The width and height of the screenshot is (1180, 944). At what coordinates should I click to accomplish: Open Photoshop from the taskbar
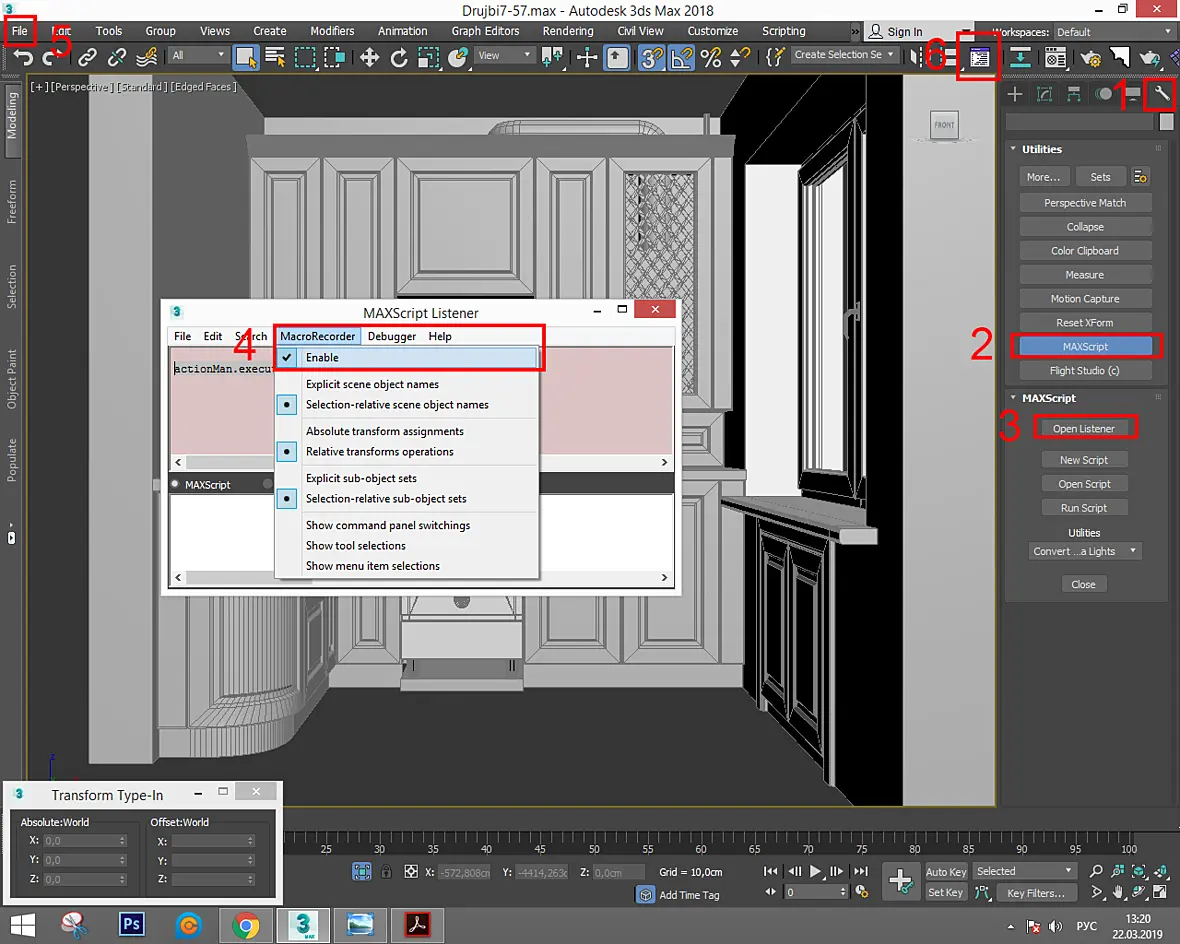[132, 924]
